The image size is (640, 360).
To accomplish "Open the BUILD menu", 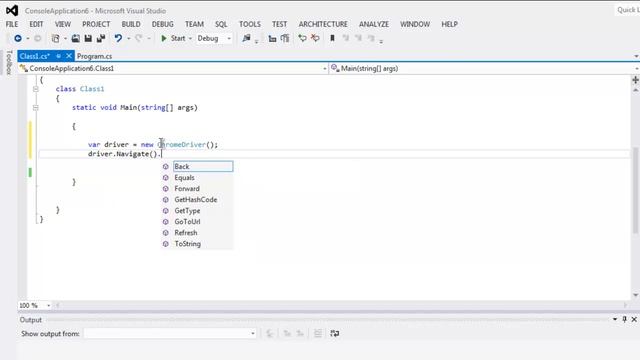I will coord(131,24).
